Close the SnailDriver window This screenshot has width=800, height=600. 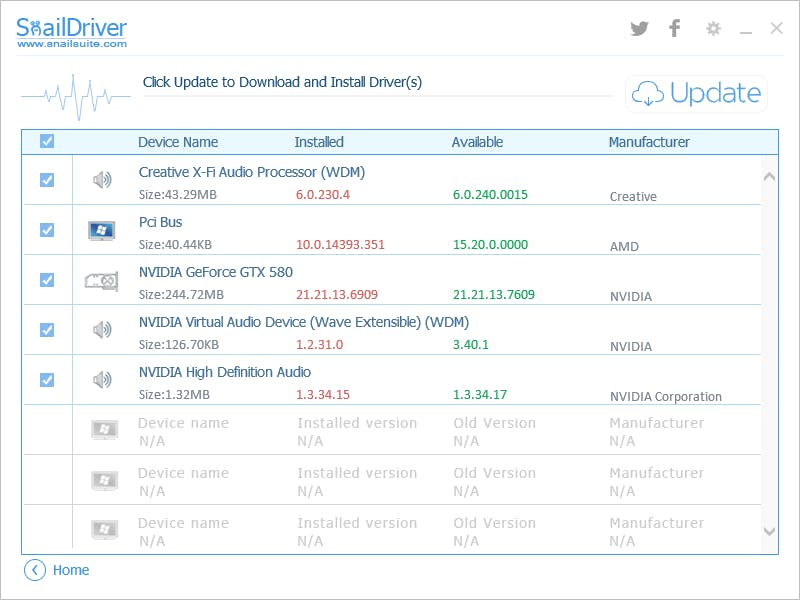tap(777, 28)
